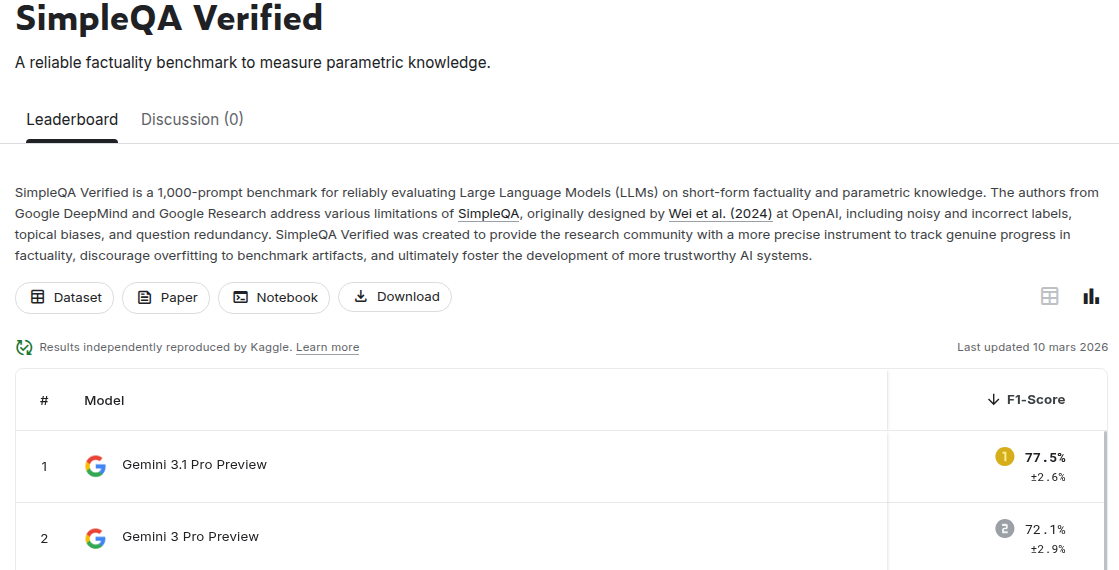Open the Discussion (0) tab
The width and height of the screenshot is (1119, 570).
[x=192, y=120]
